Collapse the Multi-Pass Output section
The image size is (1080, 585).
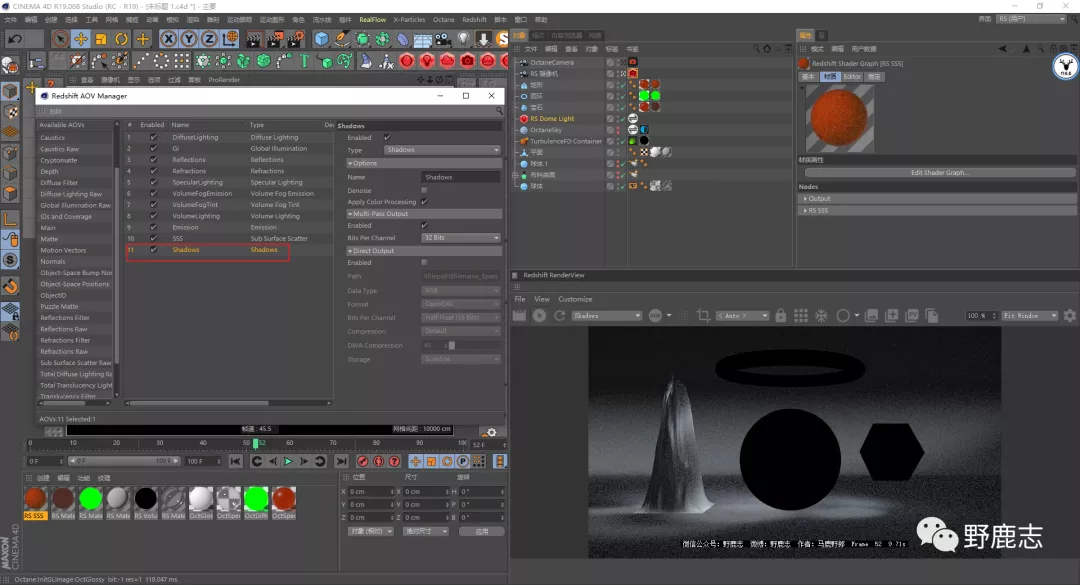(x=351, y=213)
